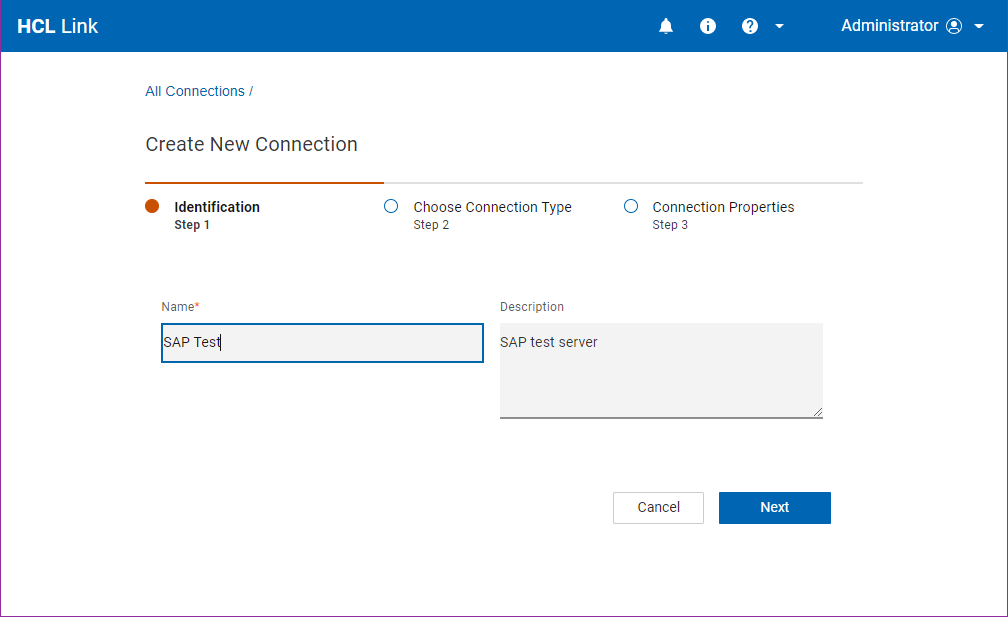
Task: Cancel the new connection creation
Action: pos(658,507)
